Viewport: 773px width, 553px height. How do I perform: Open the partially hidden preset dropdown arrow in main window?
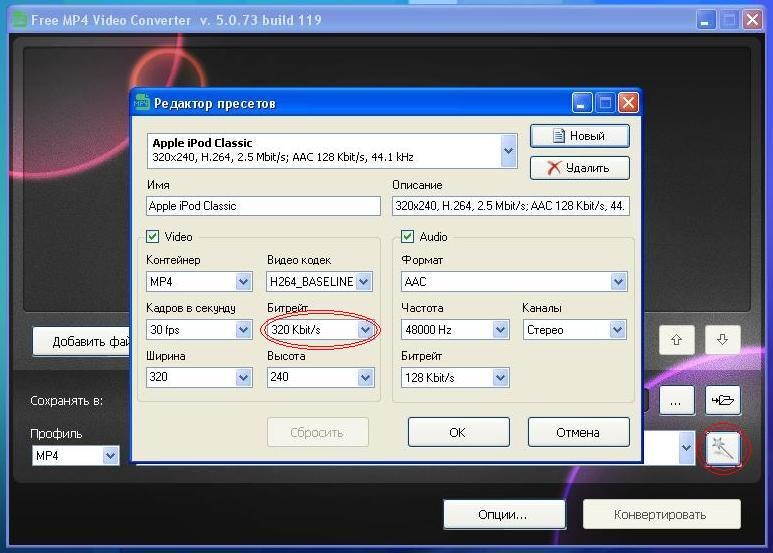[686, 448]
